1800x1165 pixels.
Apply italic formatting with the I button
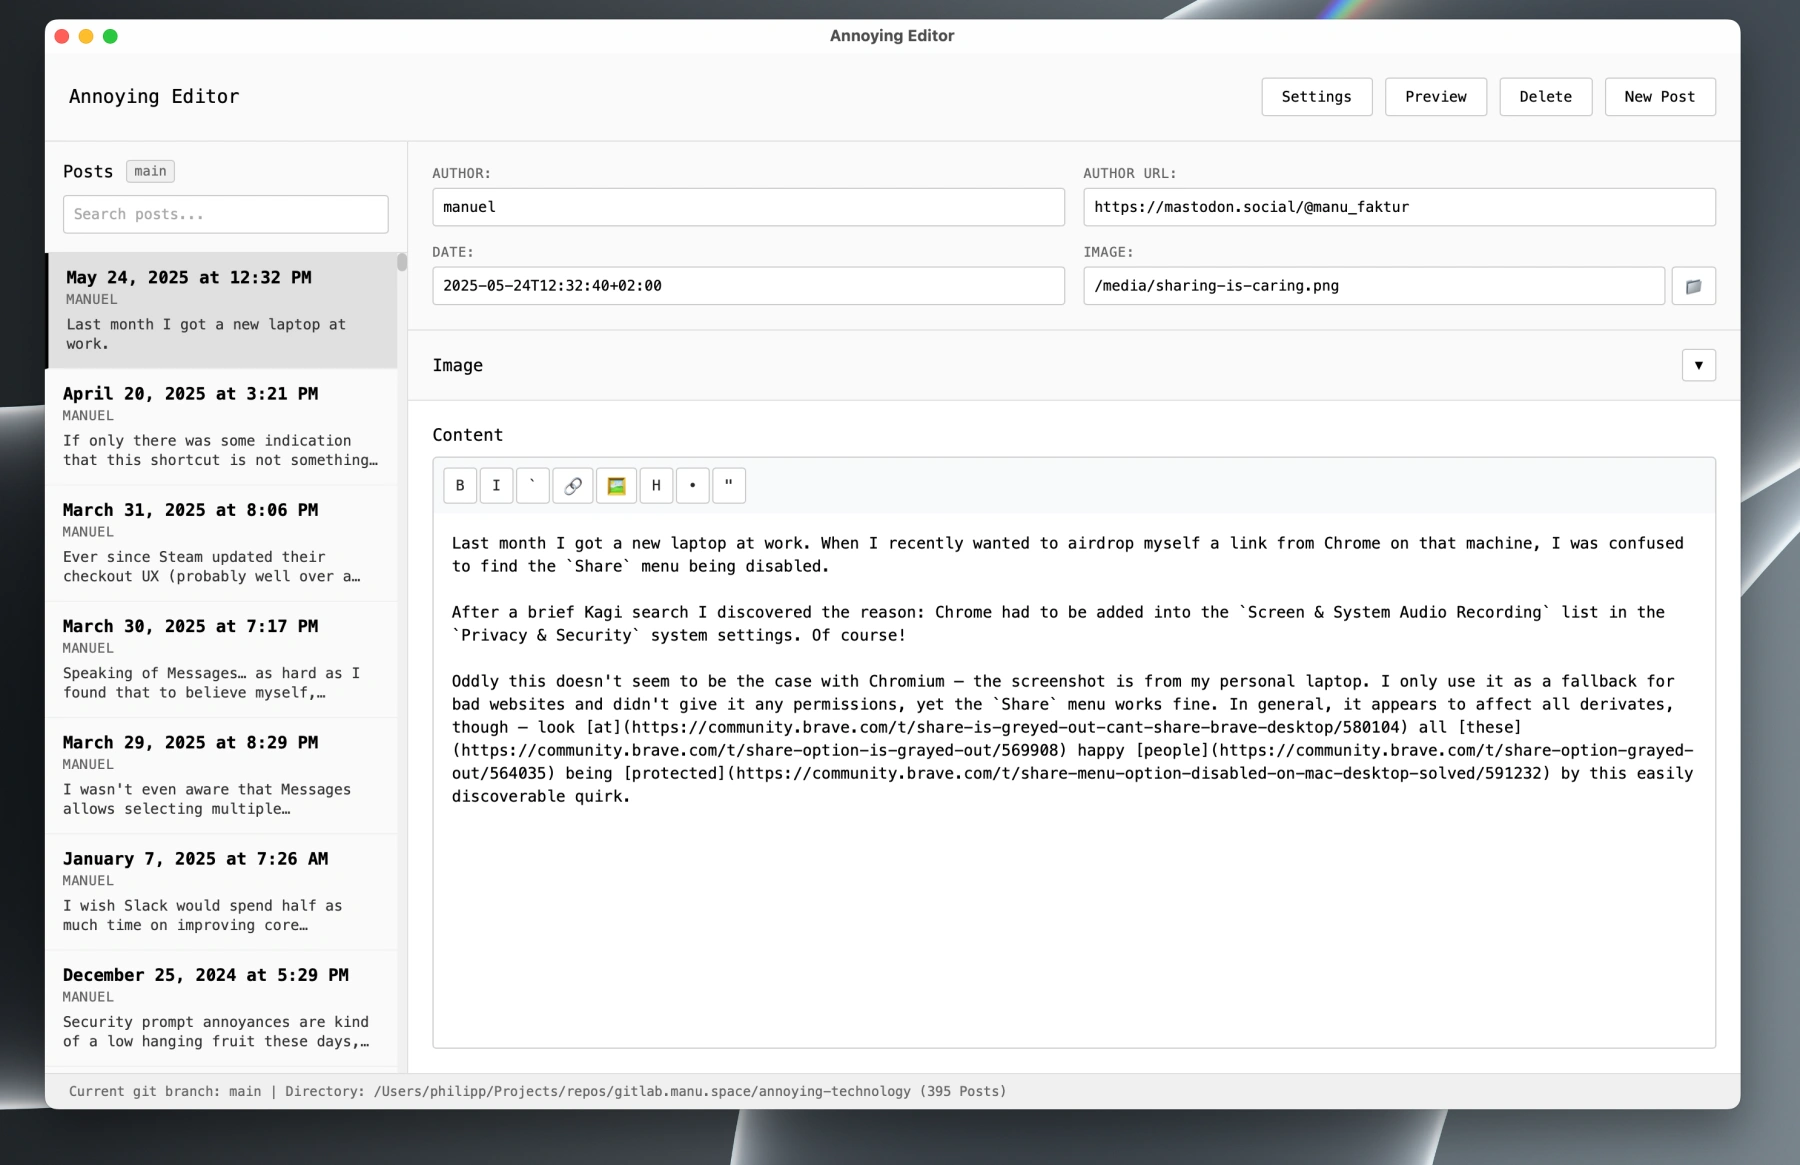coord(496,486)
